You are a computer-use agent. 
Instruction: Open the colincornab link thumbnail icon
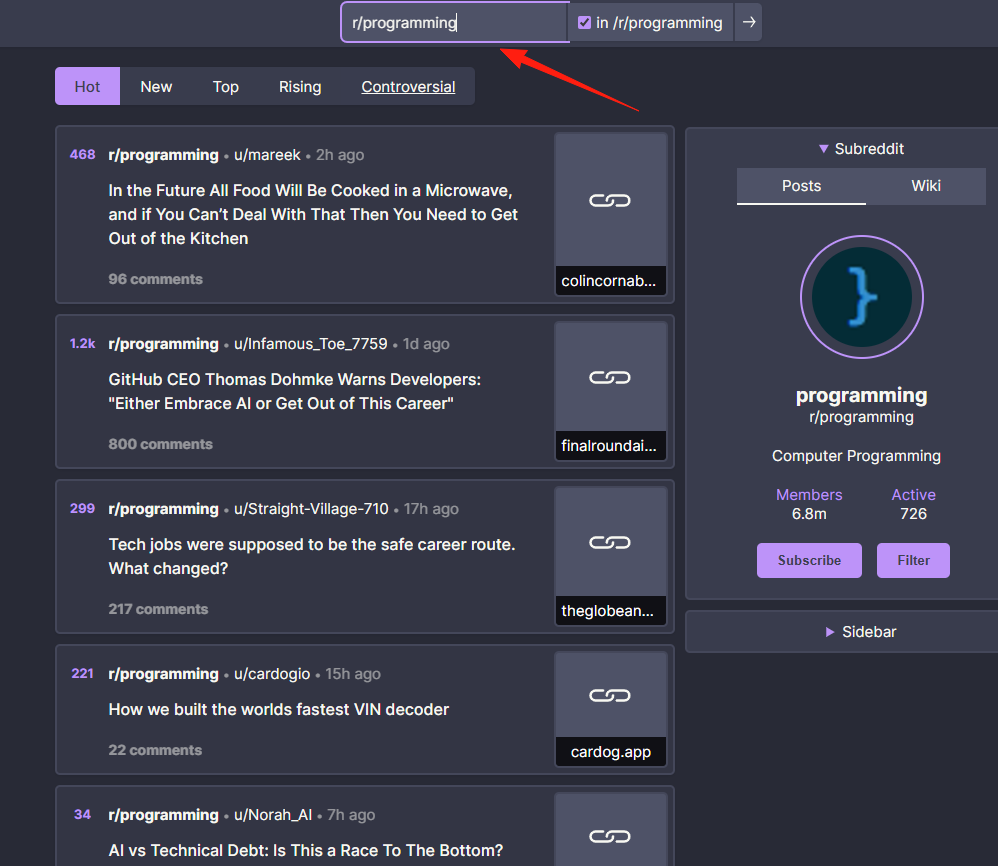610,200
